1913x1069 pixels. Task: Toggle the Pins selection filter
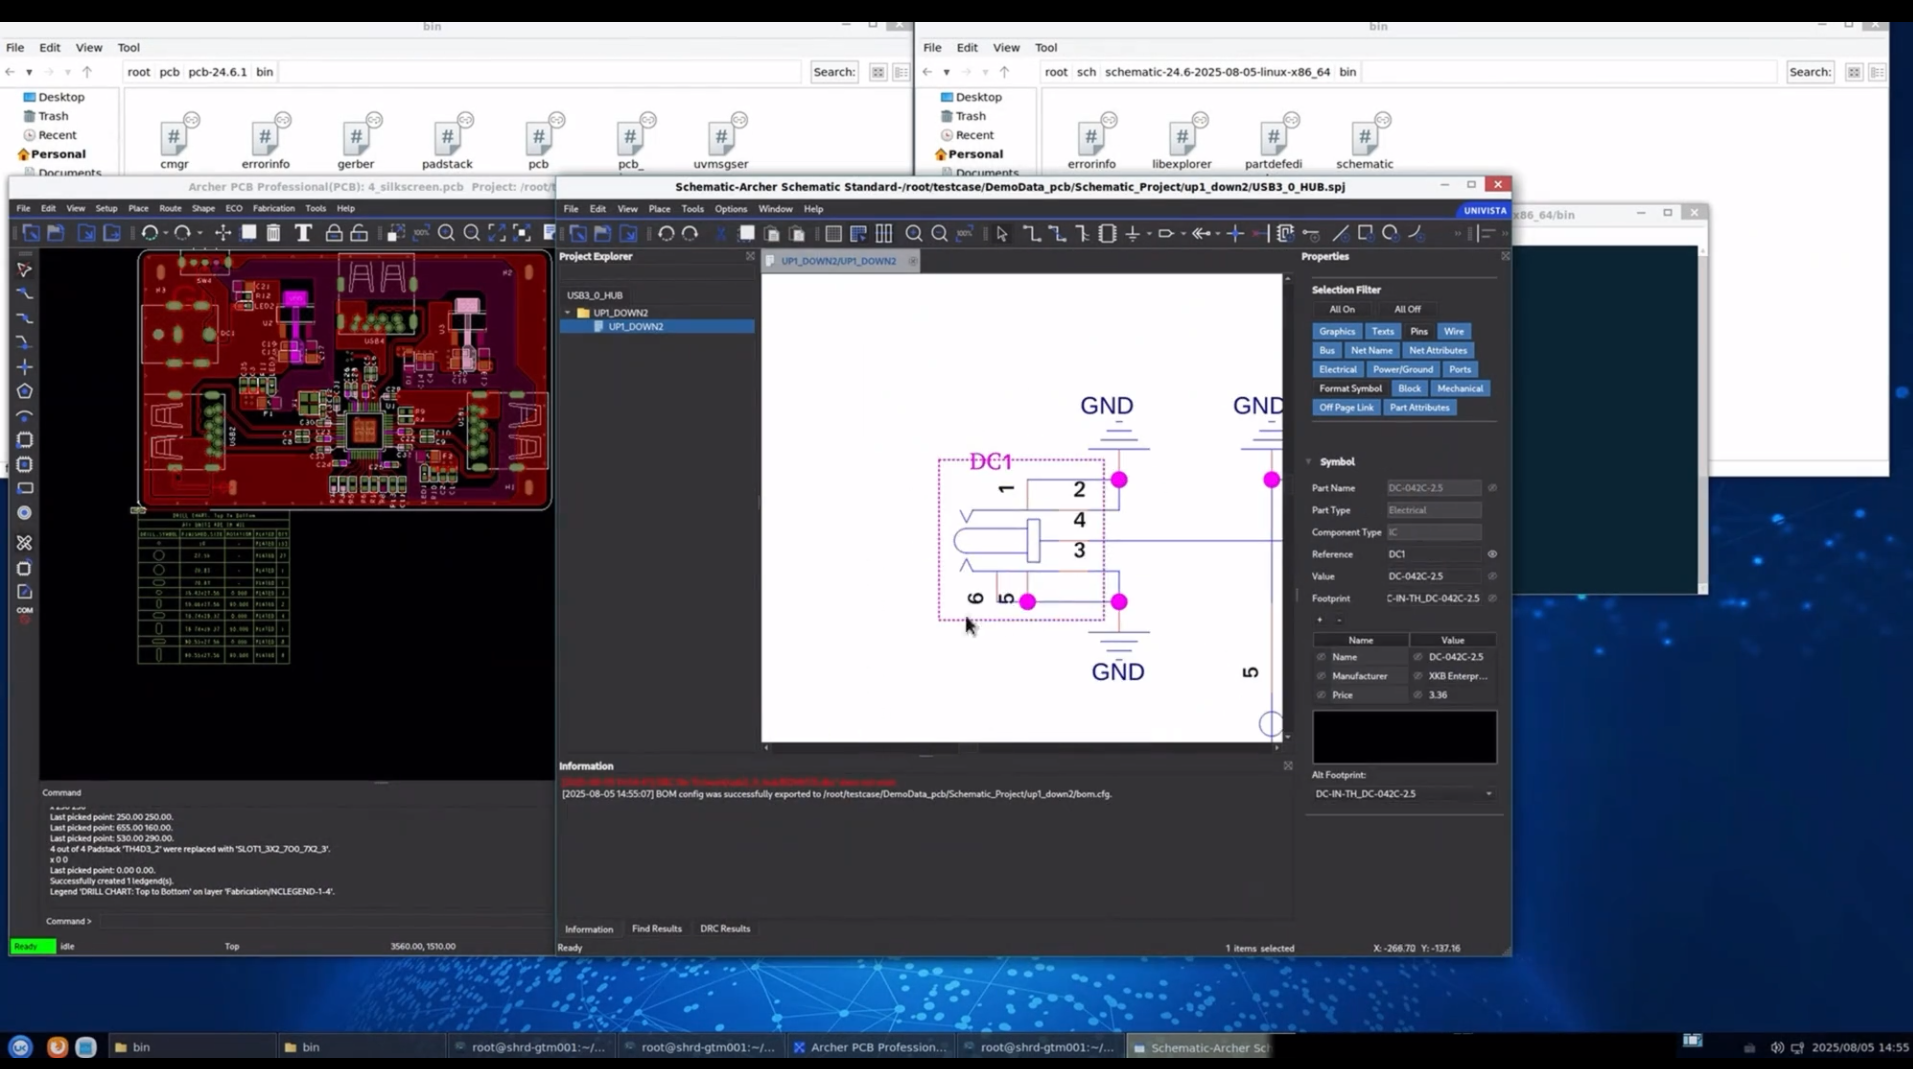[x=1418, y=331]
